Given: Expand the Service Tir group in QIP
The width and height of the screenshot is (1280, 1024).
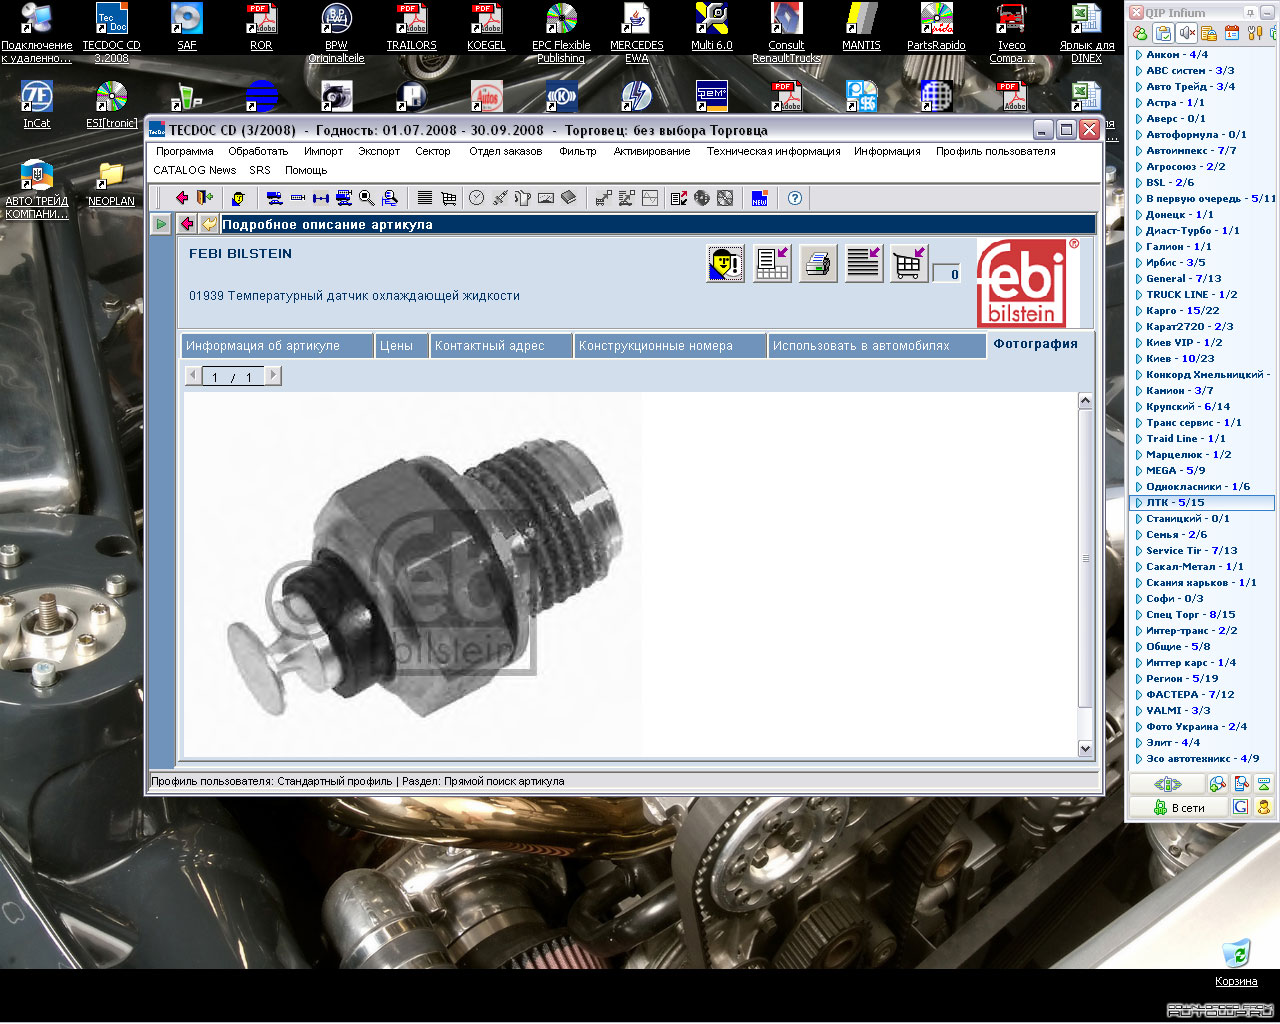Looking at the screenshot, I should 1139,551.
